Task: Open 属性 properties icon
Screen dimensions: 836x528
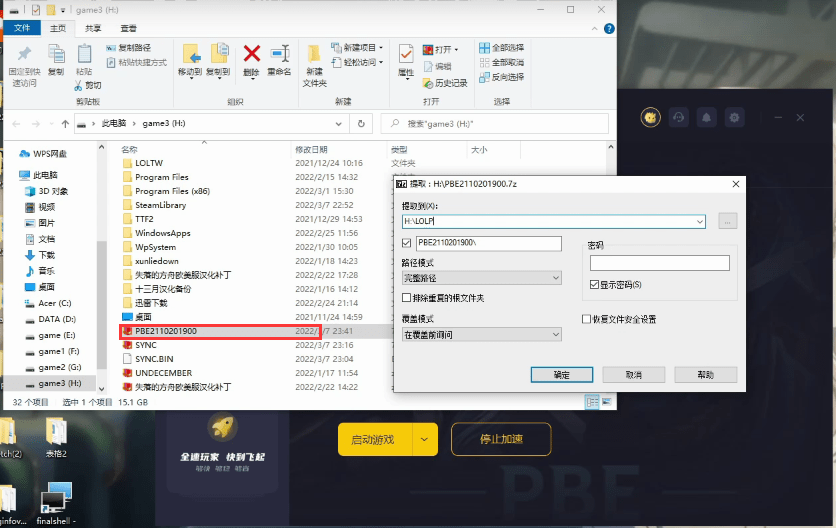Action: point(406,54)
